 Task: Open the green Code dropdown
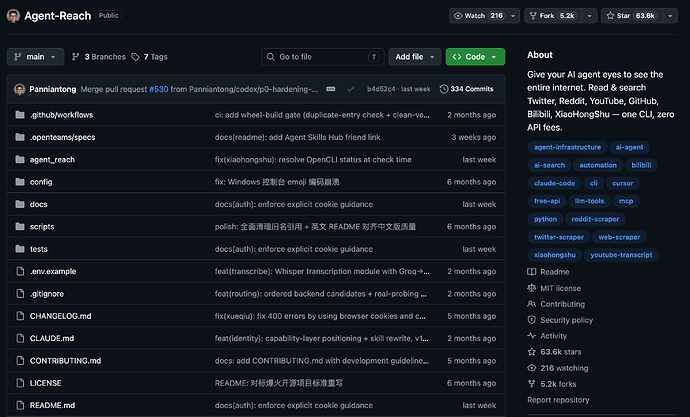475,57
